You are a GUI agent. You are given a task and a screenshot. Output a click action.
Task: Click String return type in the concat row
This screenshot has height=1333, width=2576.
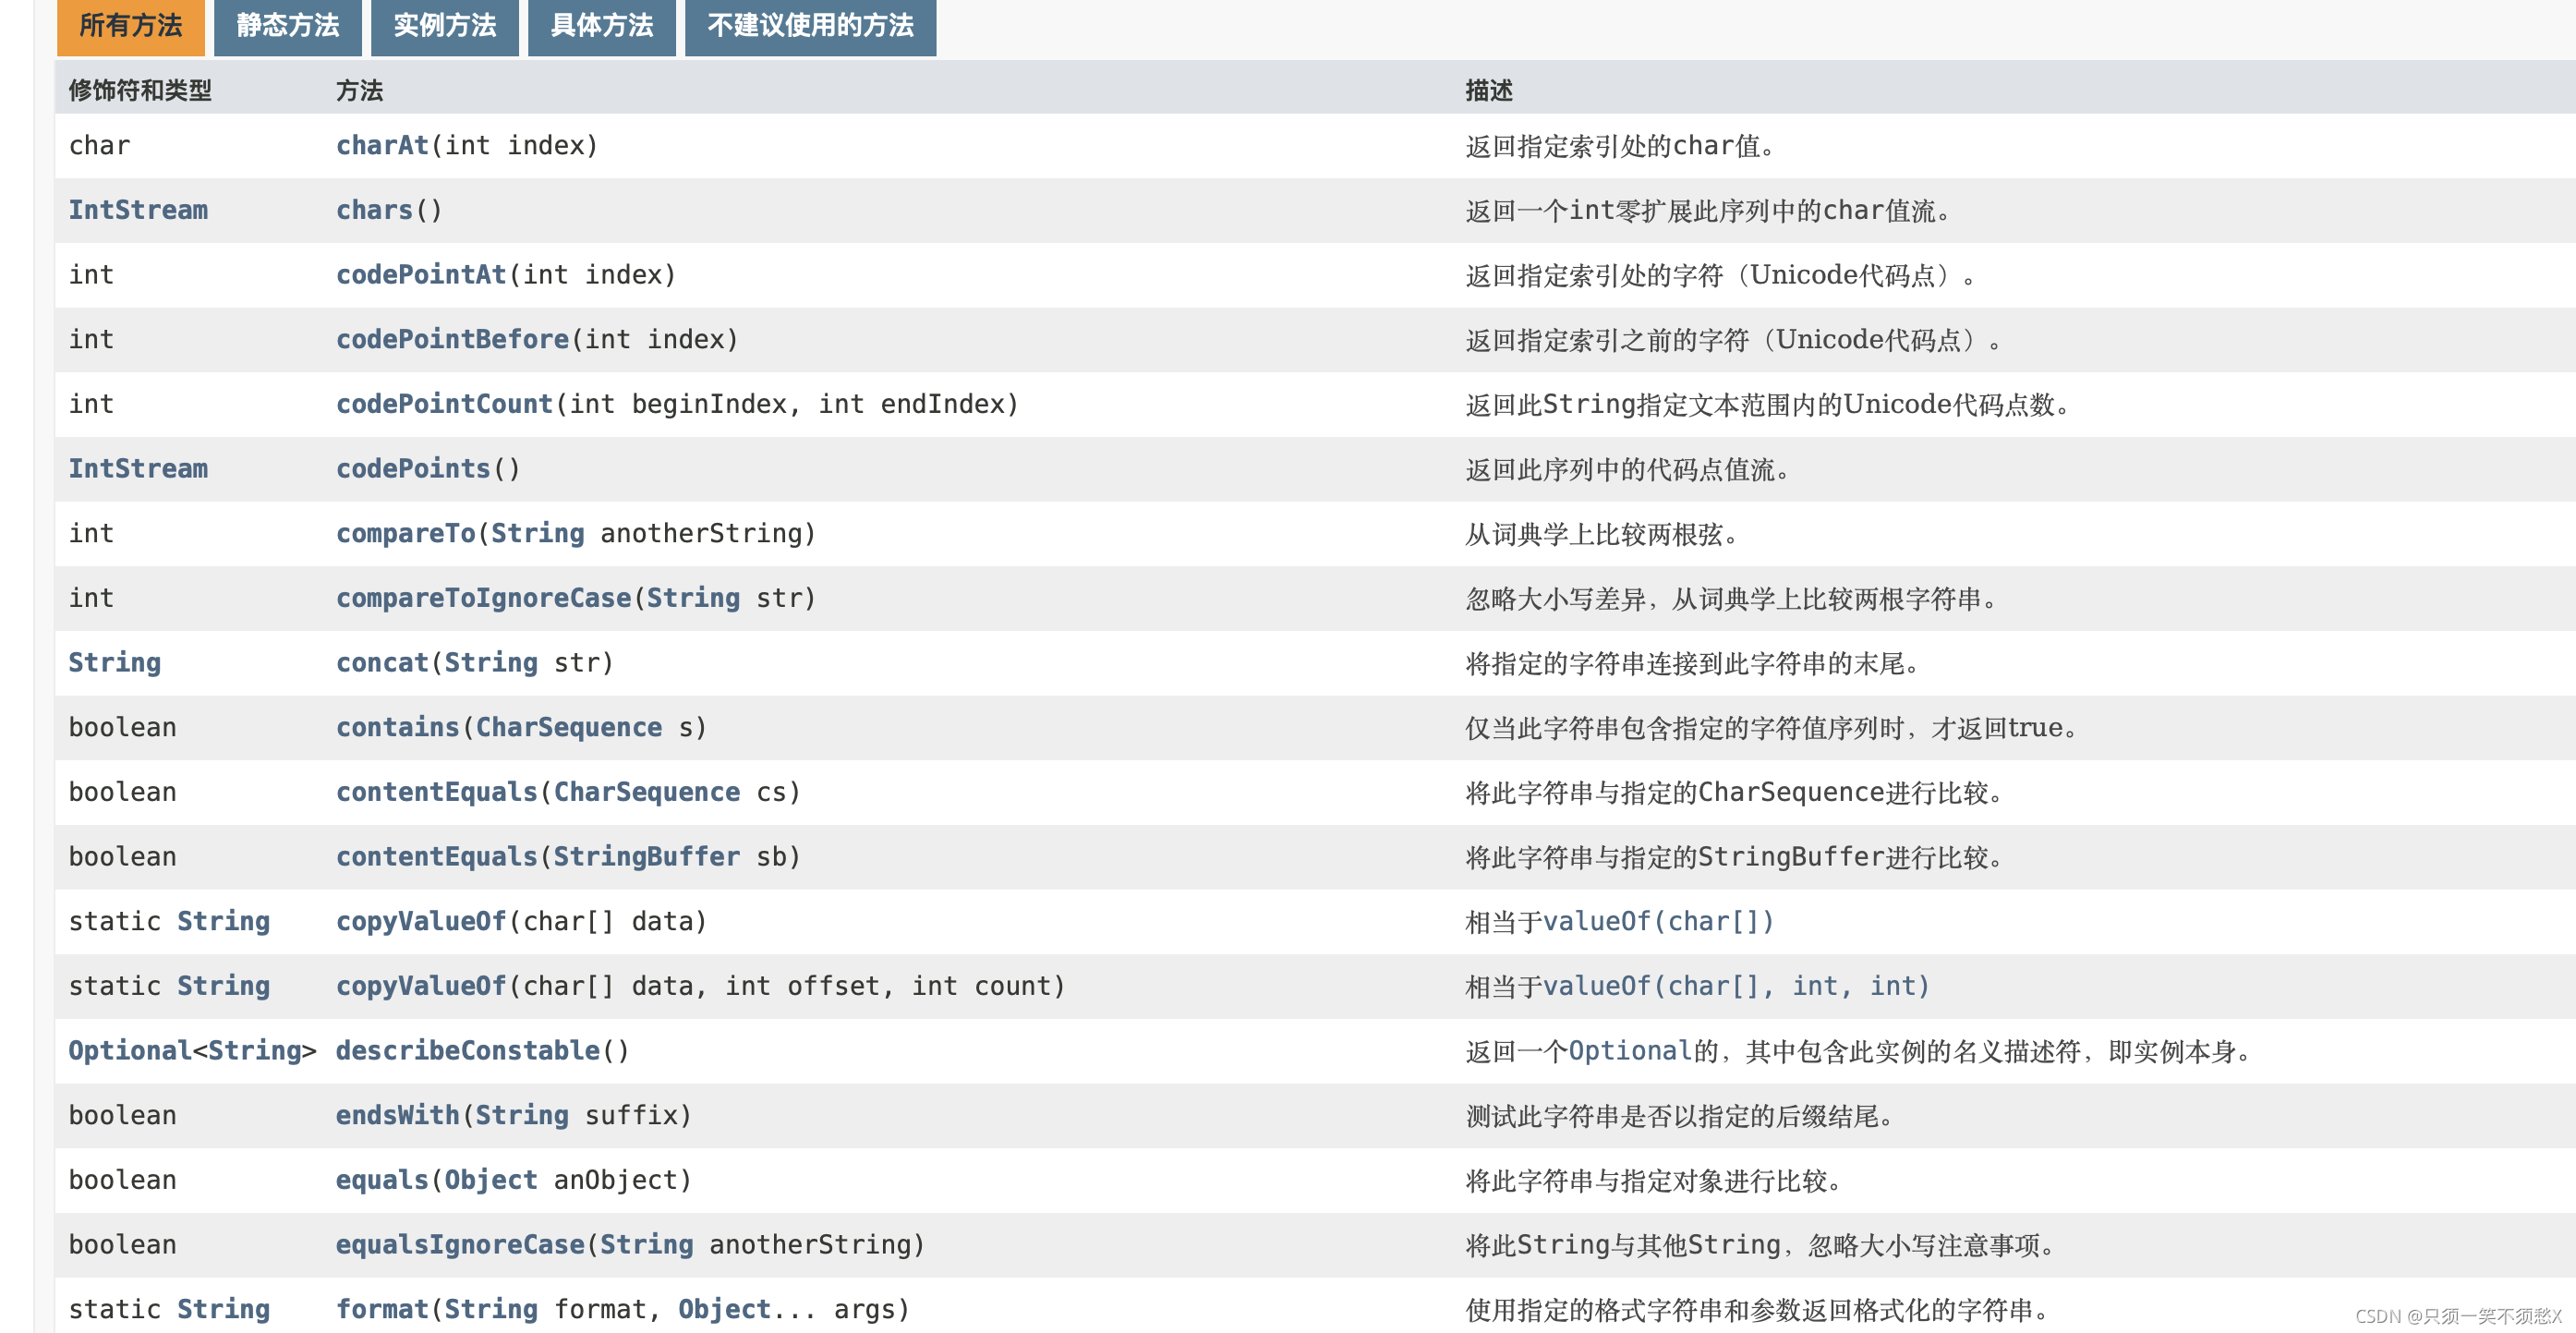pos(114,663)
